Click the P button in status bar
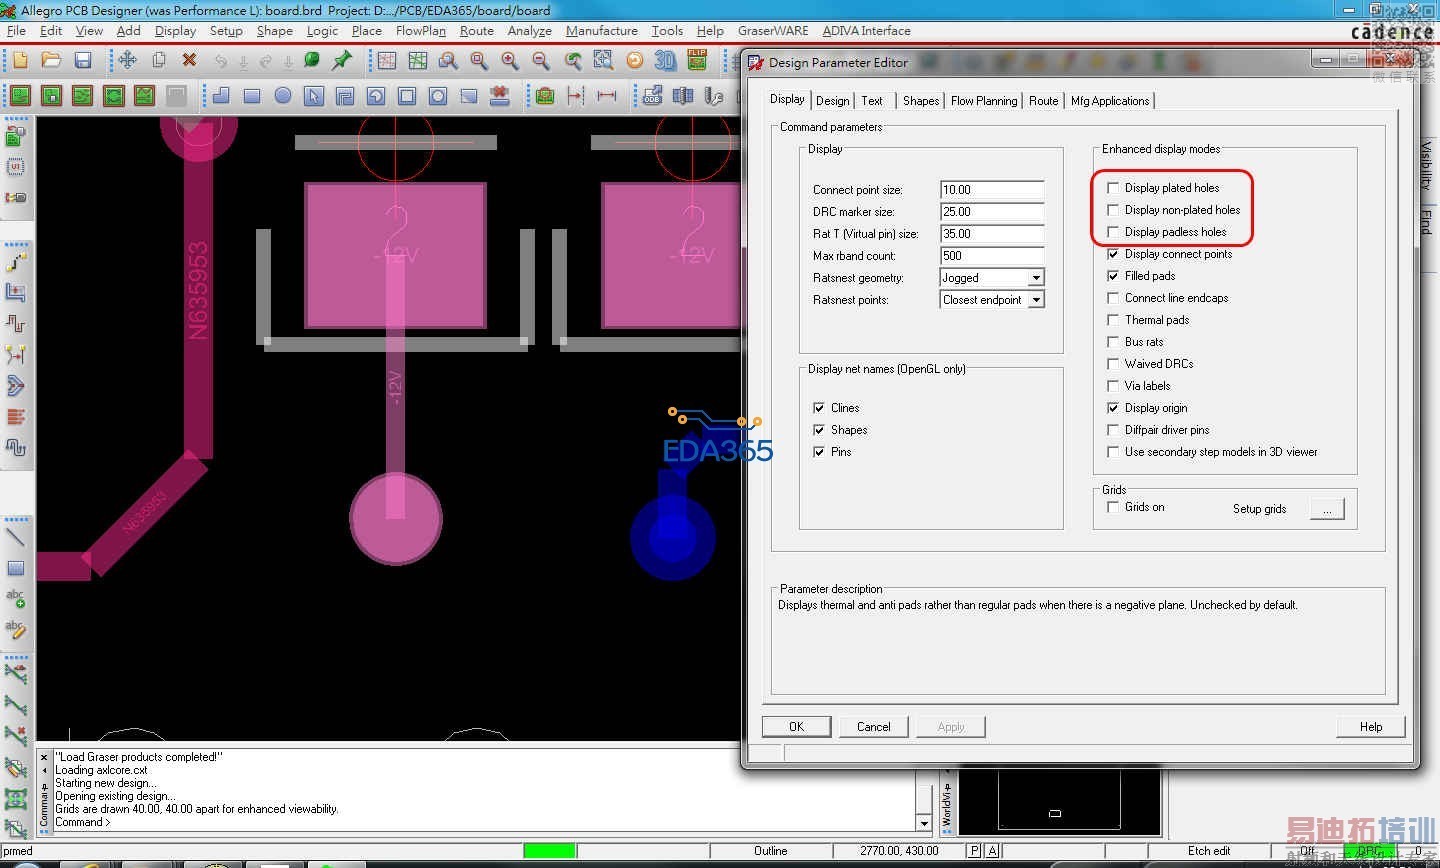 point(974,851)
